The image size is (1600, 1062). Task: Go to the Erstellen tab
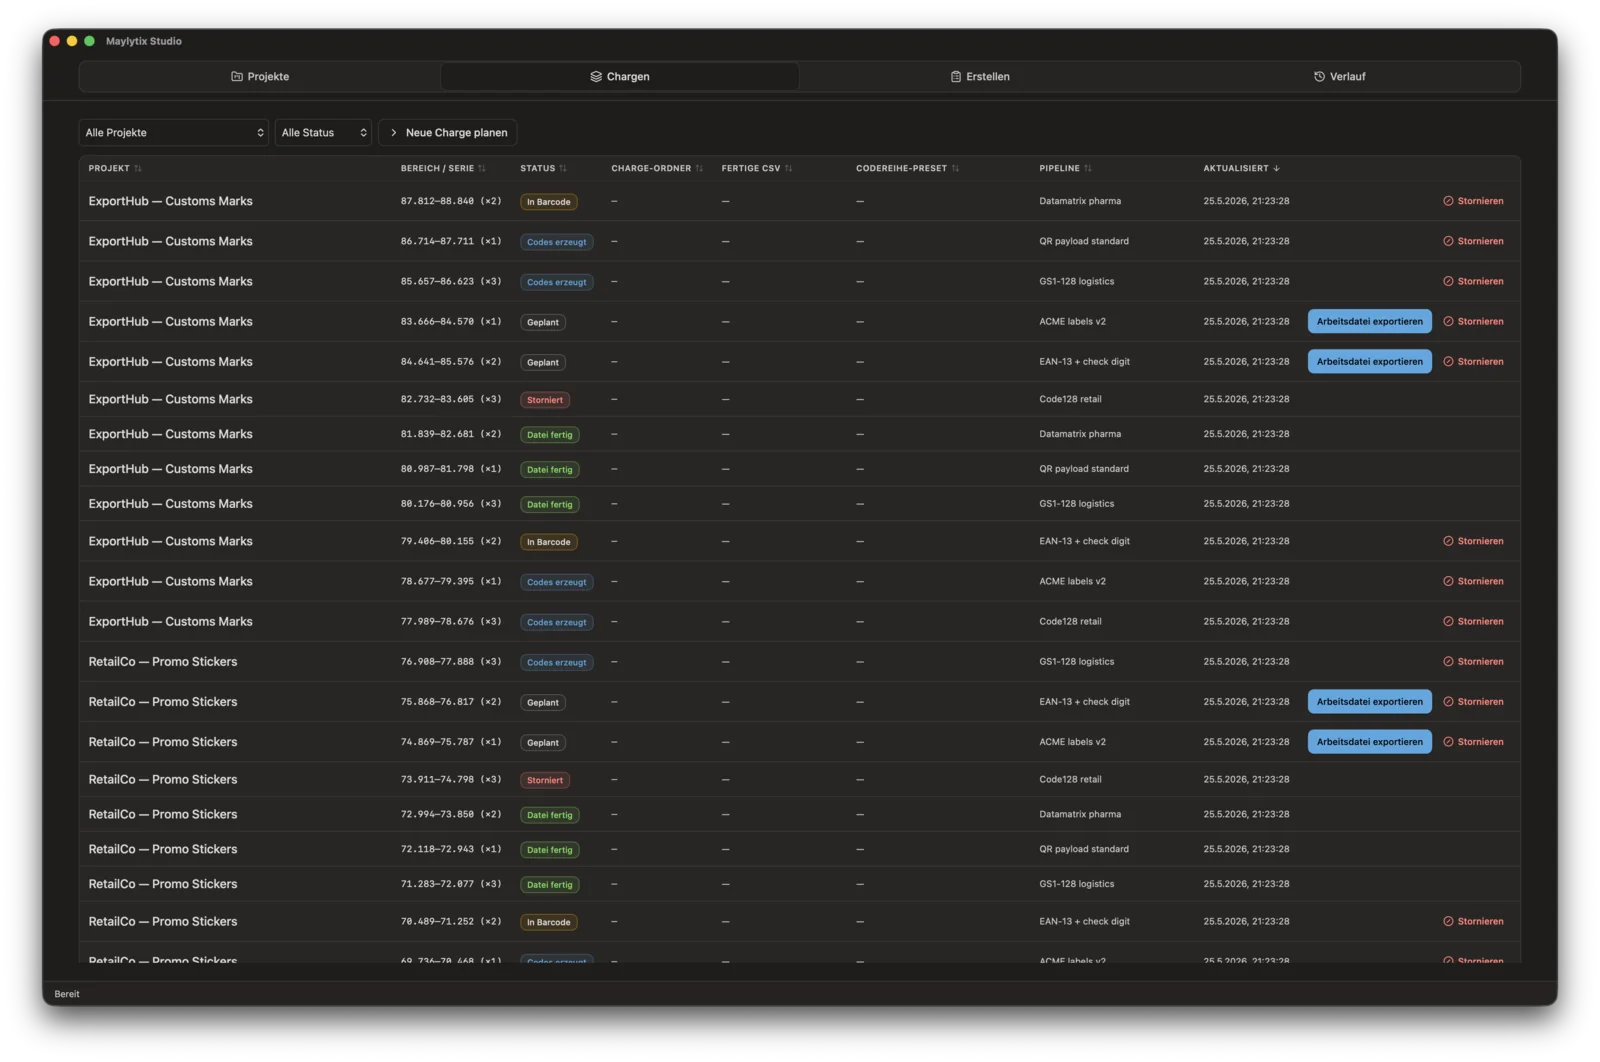click(x=980, y=76)
